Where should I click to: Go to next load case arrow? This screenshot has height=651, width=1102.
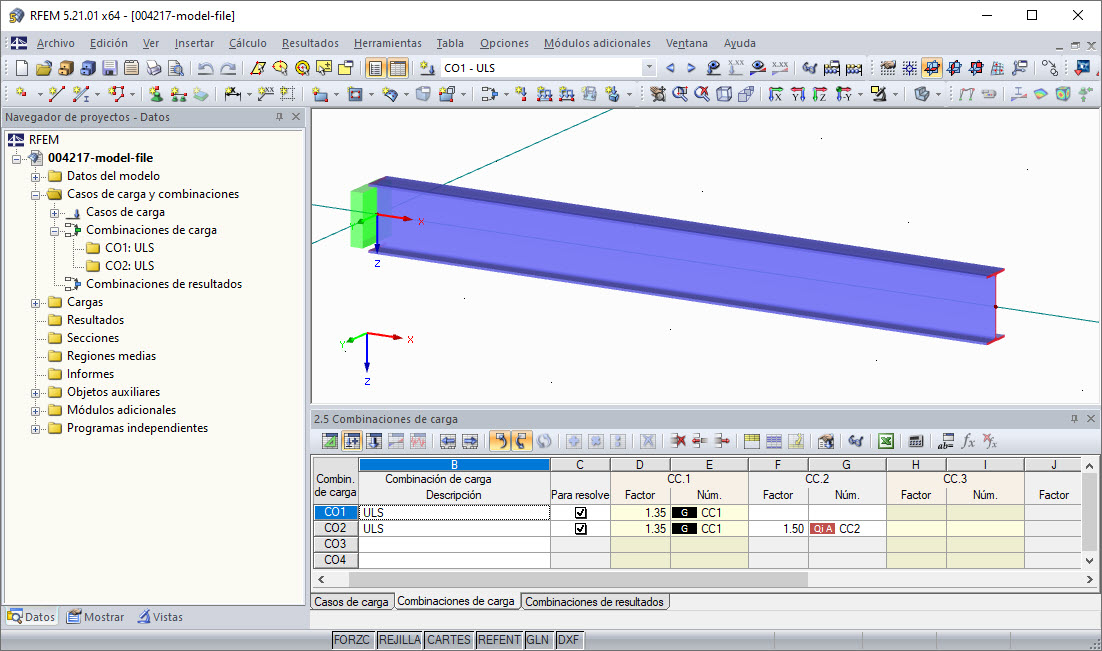pyautogui.click(x=691, y=68)
